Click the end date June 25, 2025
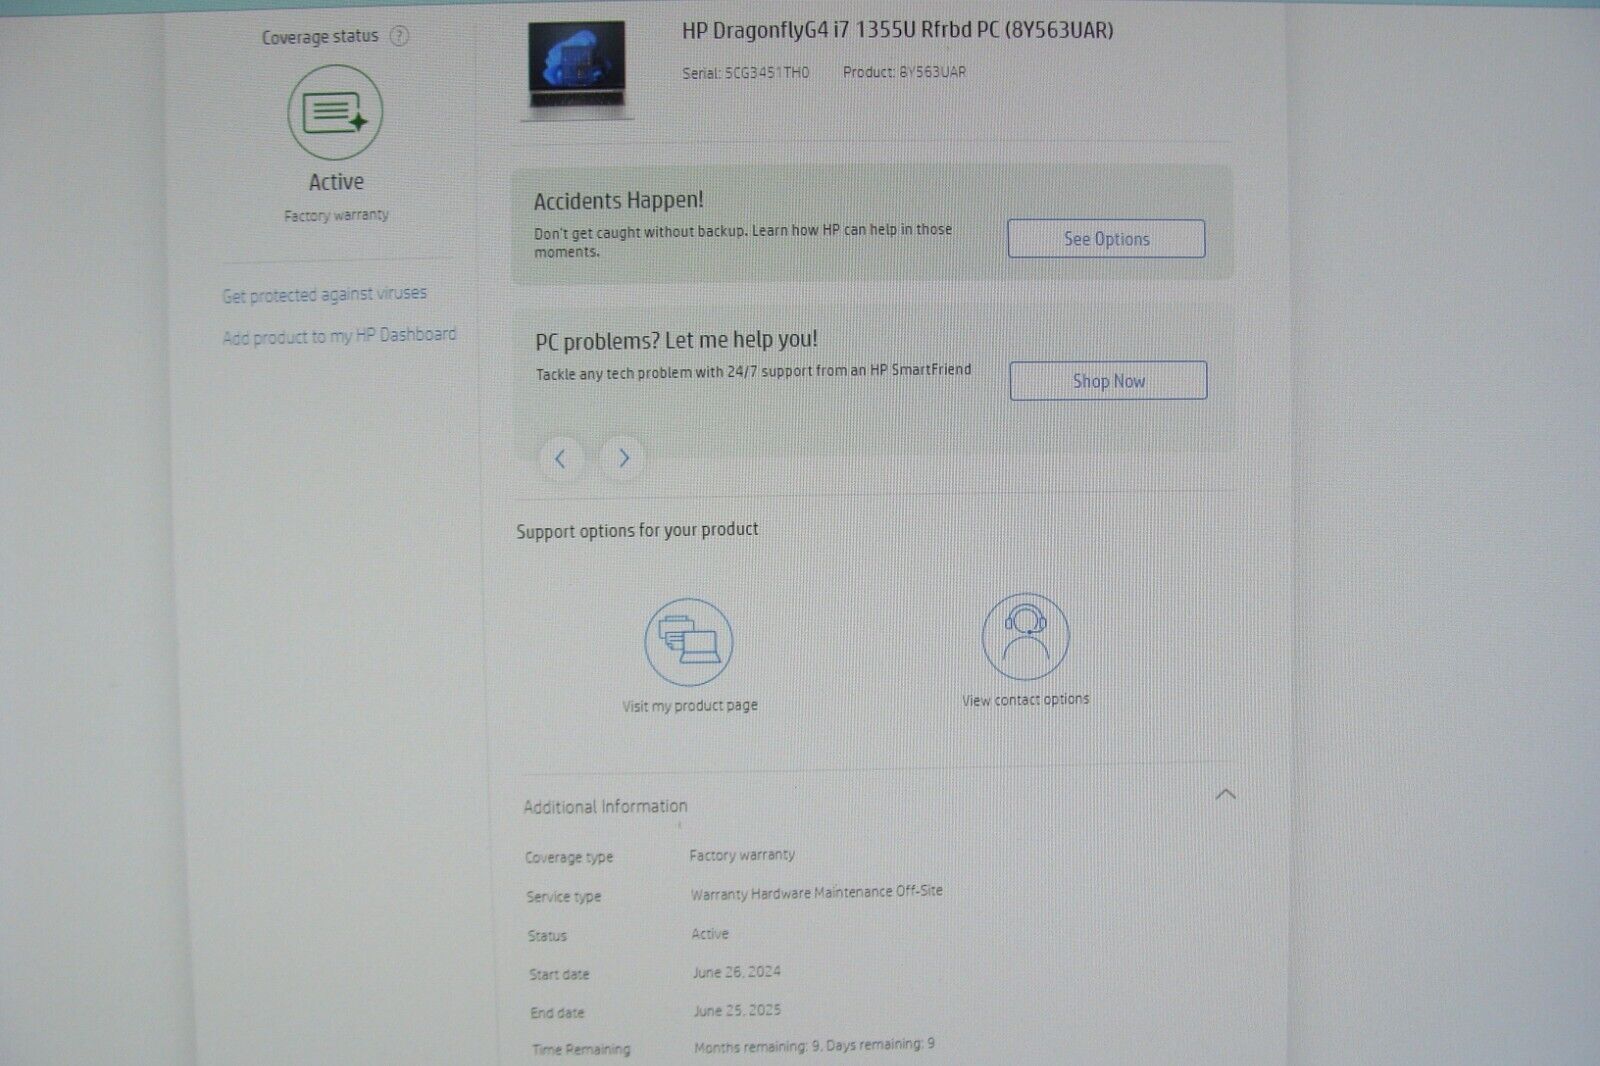 click(x=737, y=1011)
